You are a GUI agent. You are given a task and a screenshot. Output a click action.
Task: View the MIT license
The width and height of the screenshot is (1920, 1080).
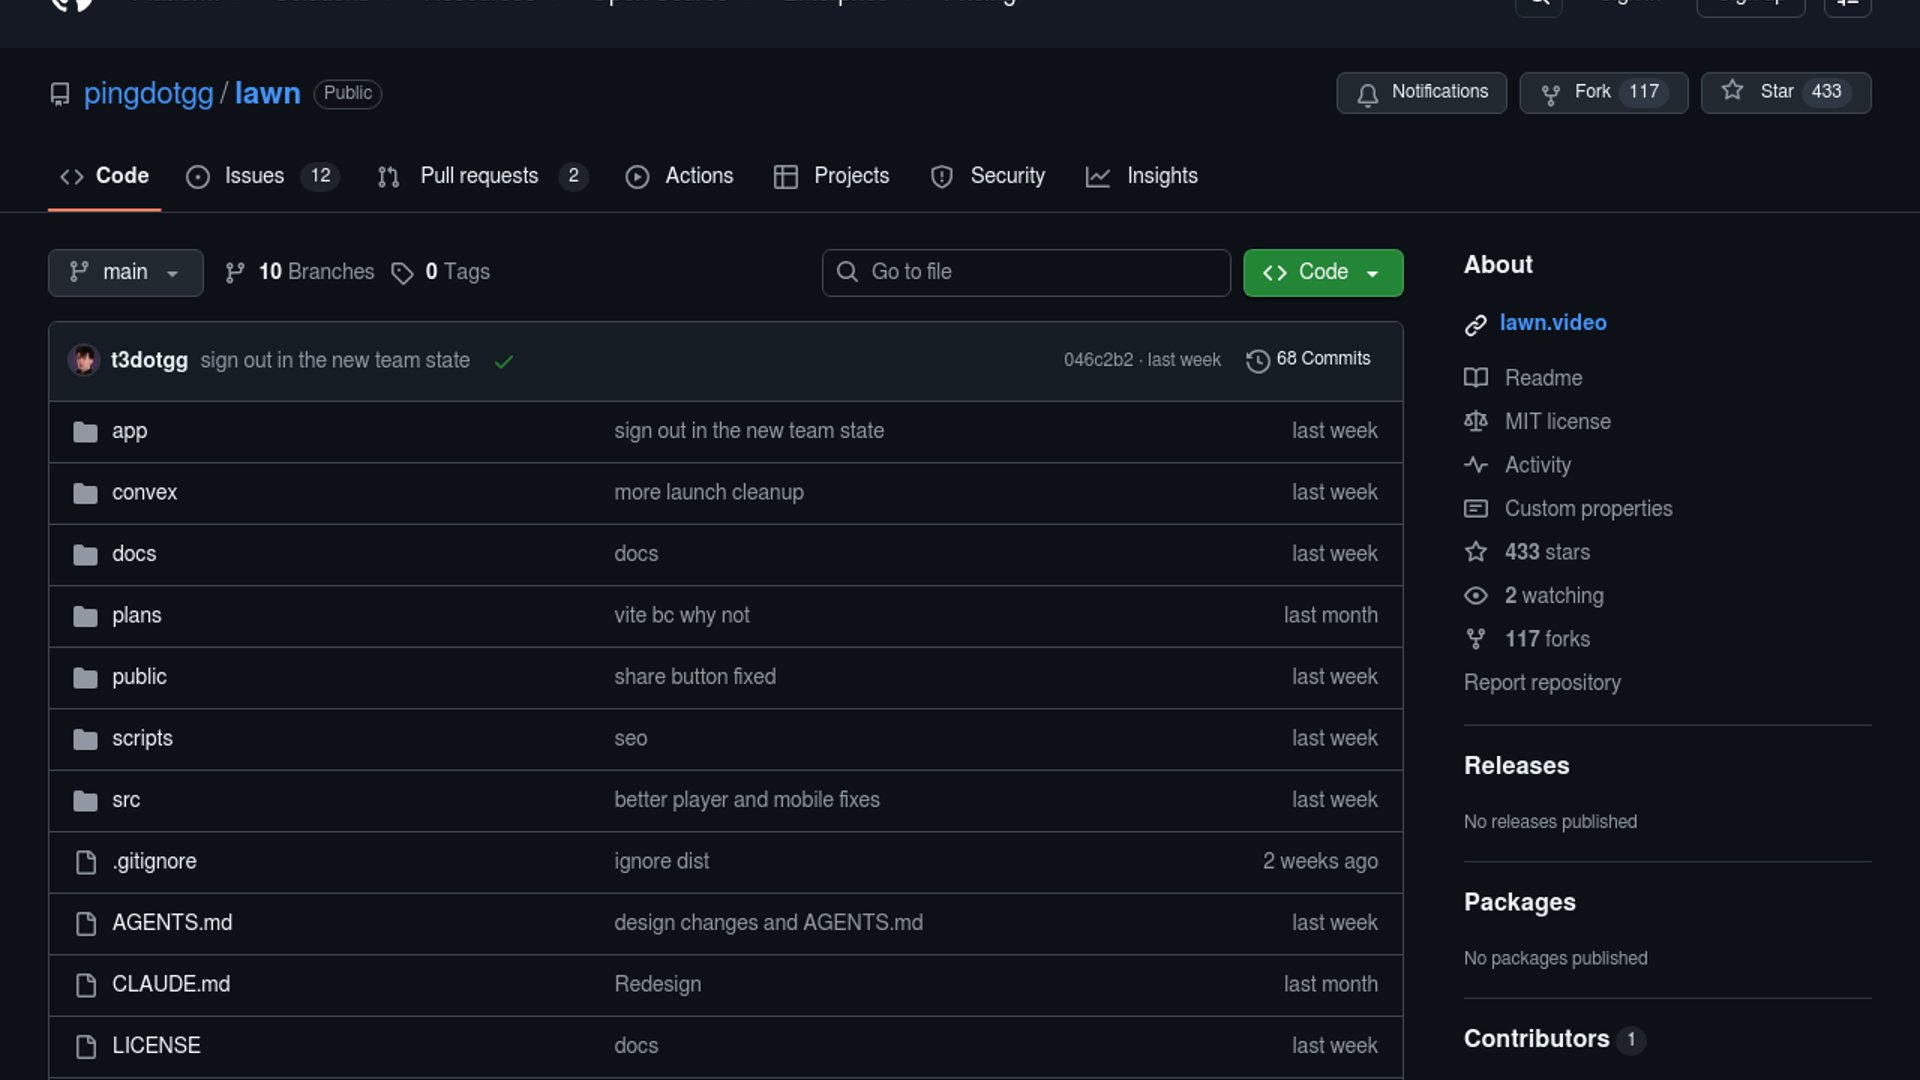[x=1557, y=421]
